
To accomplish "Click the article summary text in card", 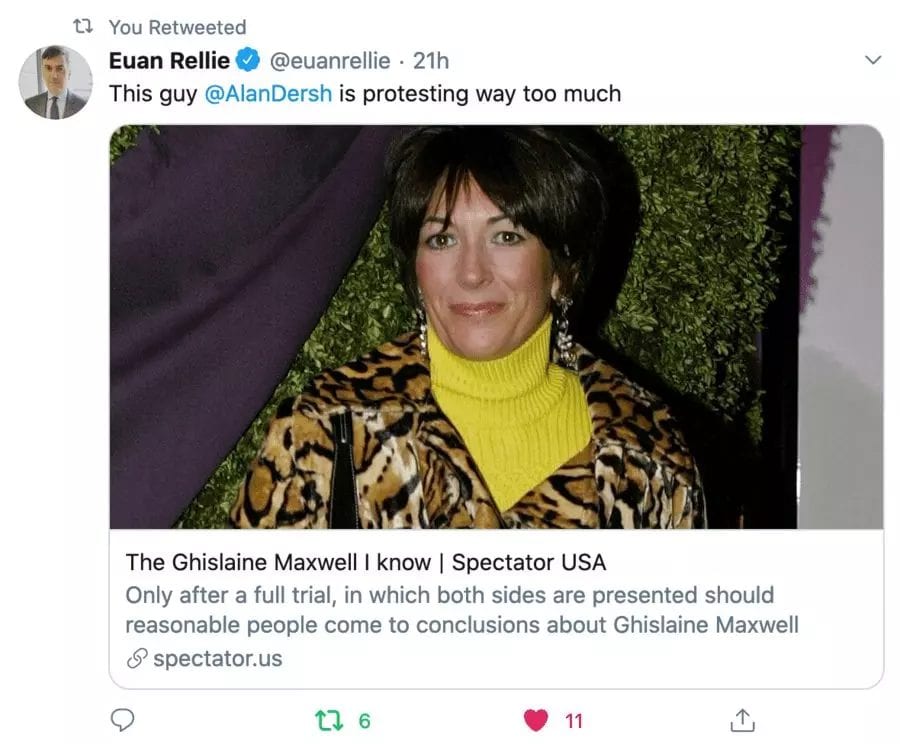I will tap(461, 610).
